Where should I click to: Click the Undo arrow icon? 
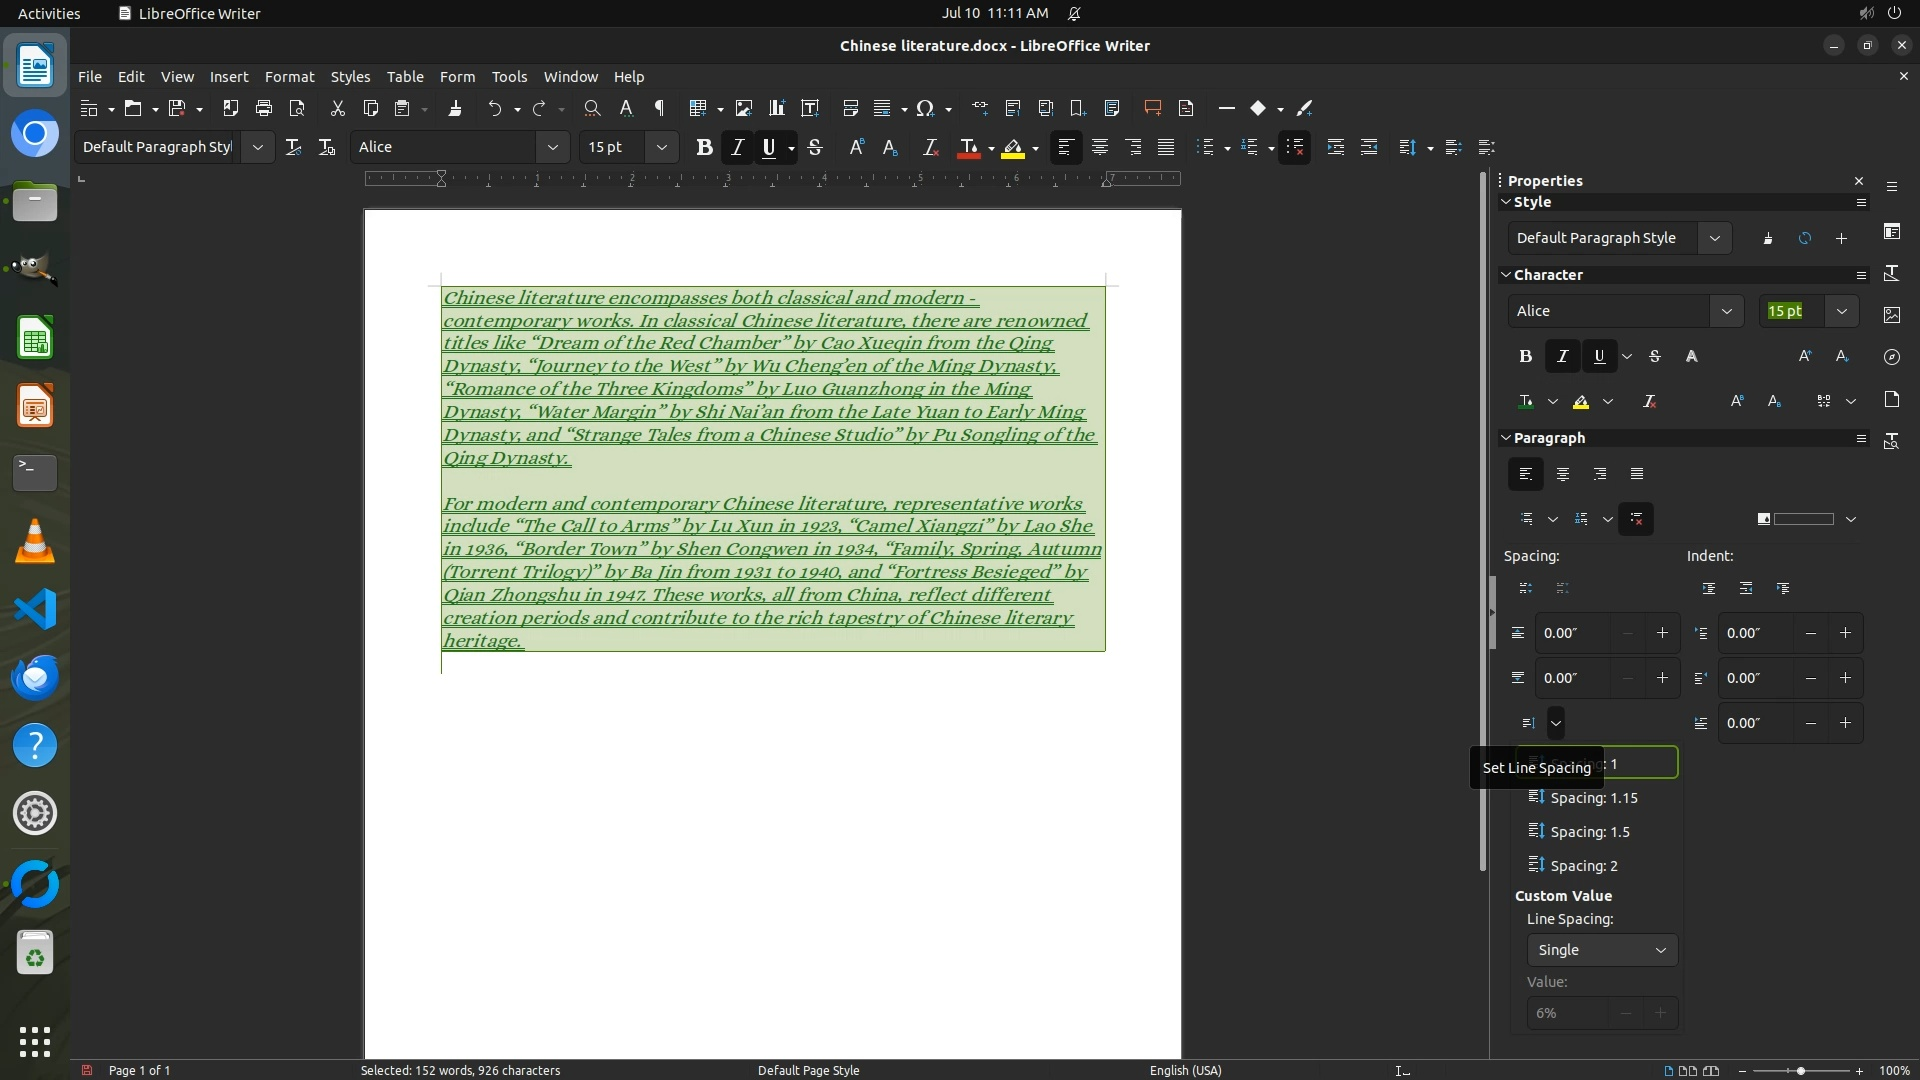coord(494,108)
